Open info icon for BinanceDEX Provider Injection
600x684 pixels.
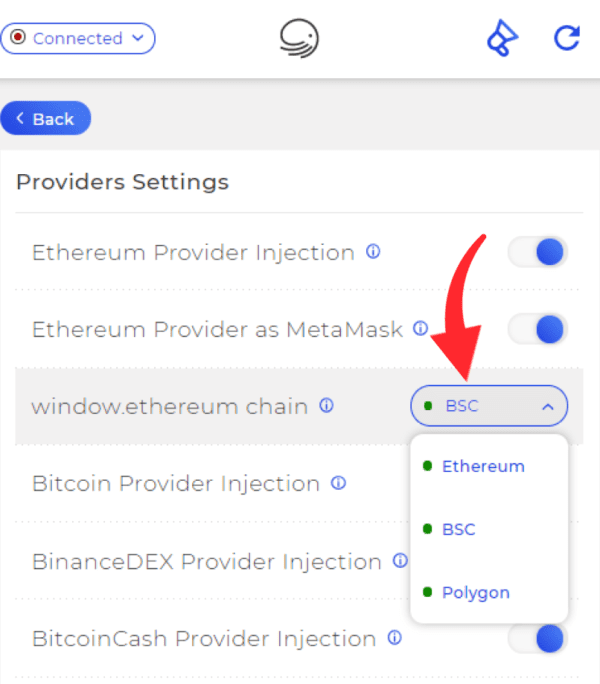(x=400, y=560)
